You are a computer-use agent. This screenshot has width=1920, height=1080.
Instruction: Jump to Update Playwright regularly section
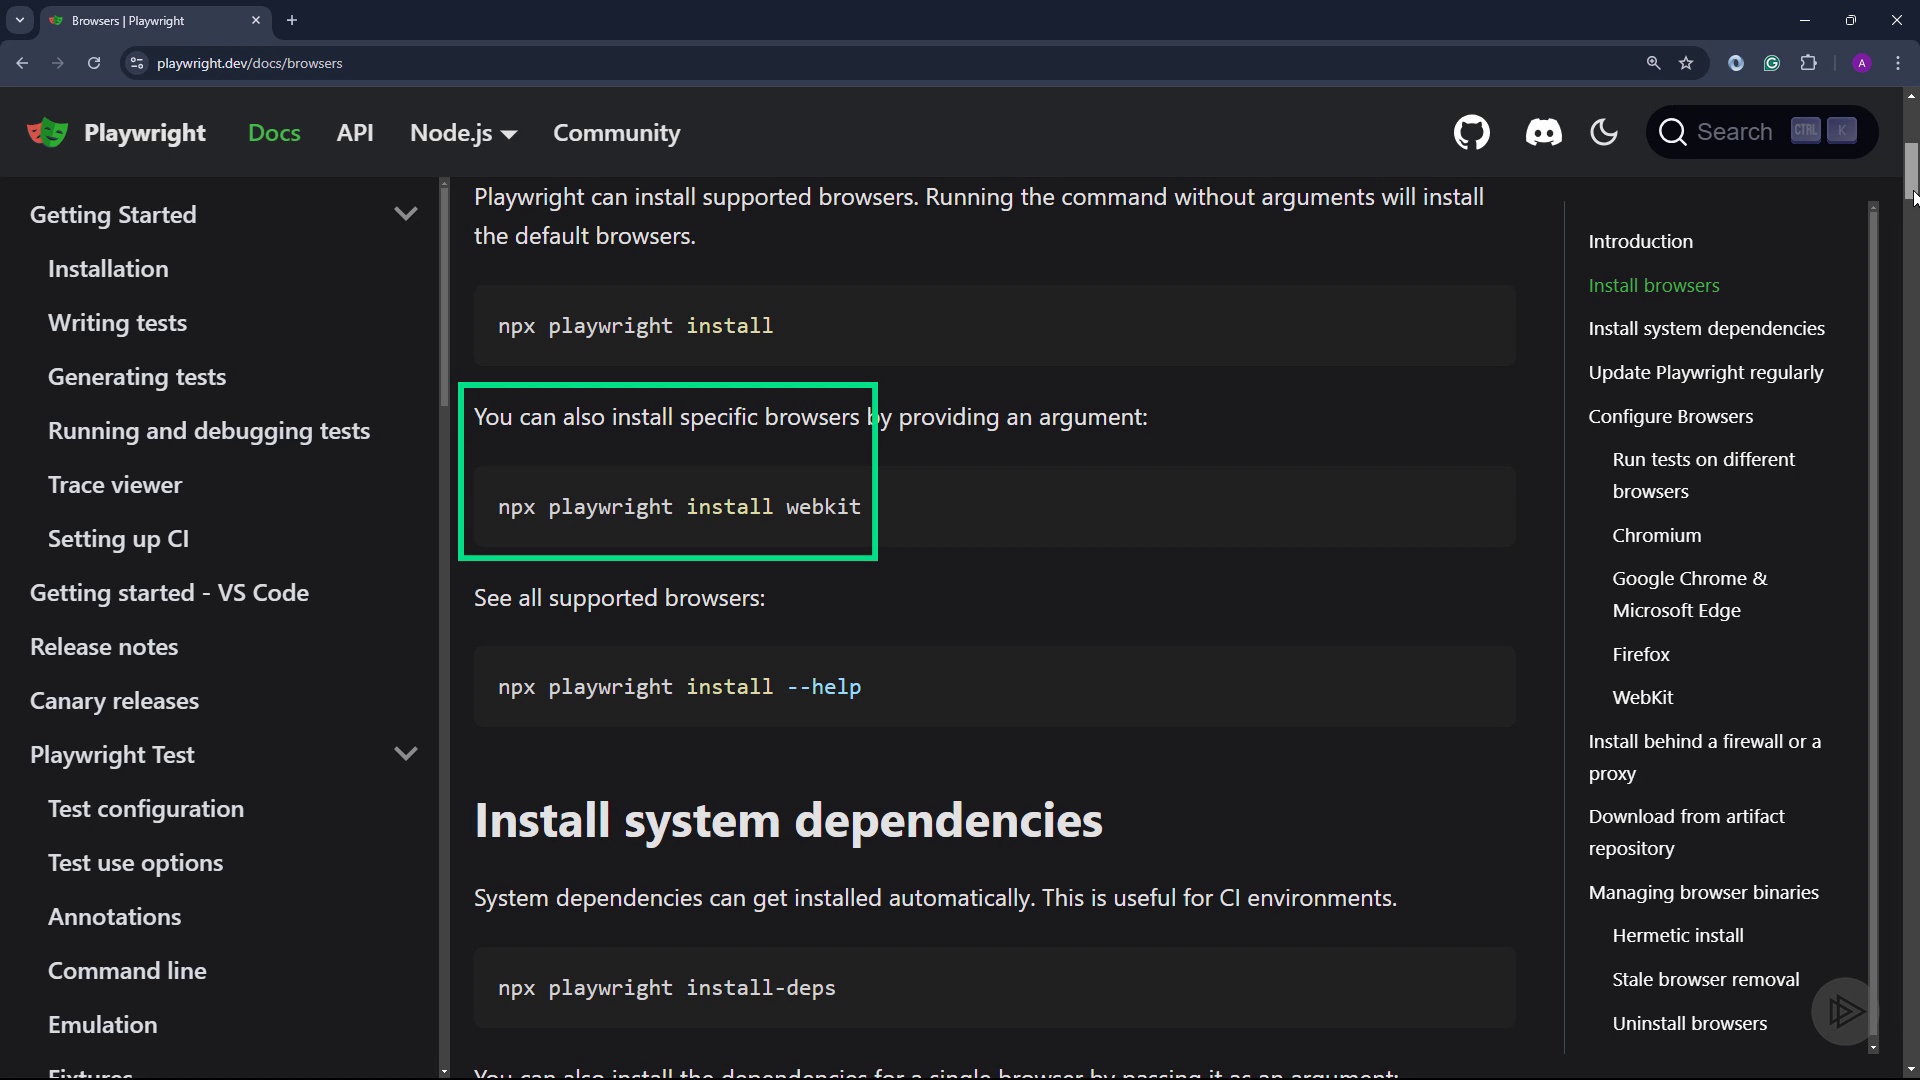(x=1705, y=372)
